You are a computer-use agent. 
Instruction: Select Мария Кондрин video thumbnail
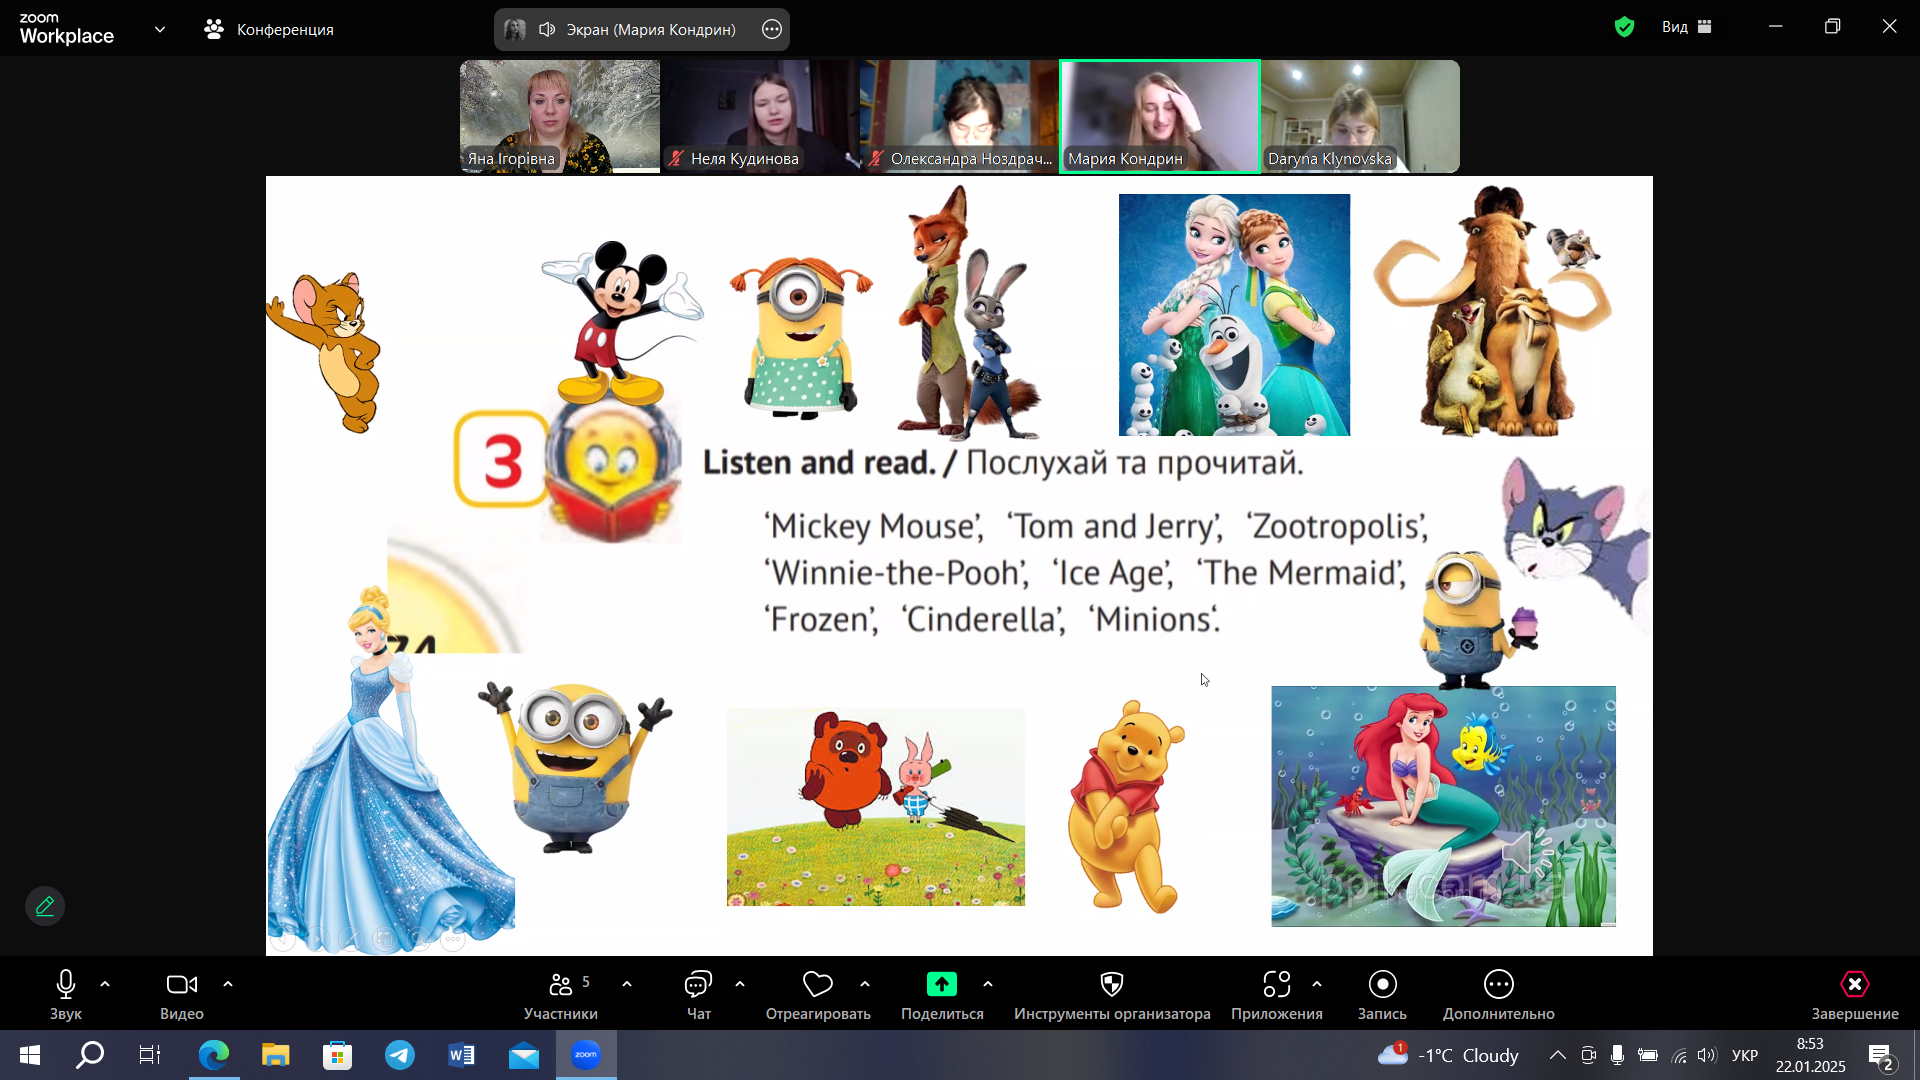(x=1160, y=116)
